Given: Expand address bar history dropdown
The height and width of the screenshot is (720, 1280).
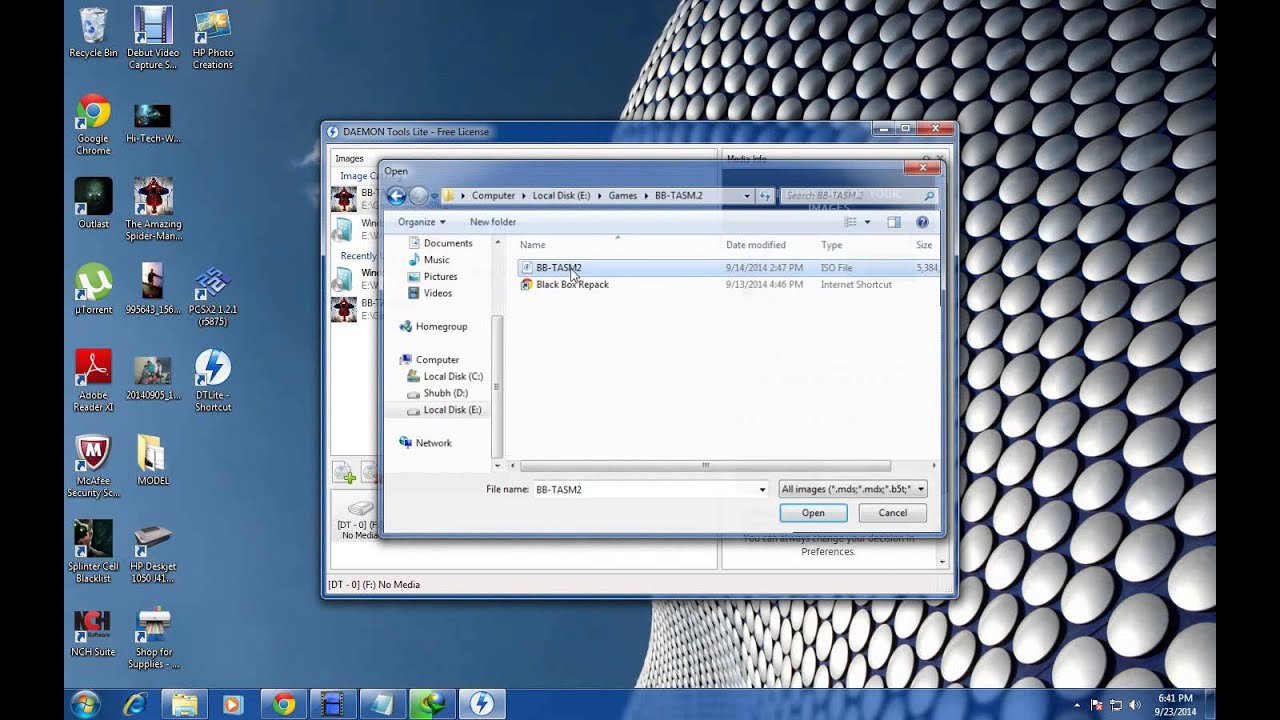Looking at the screenshot, I should (747, 196).
